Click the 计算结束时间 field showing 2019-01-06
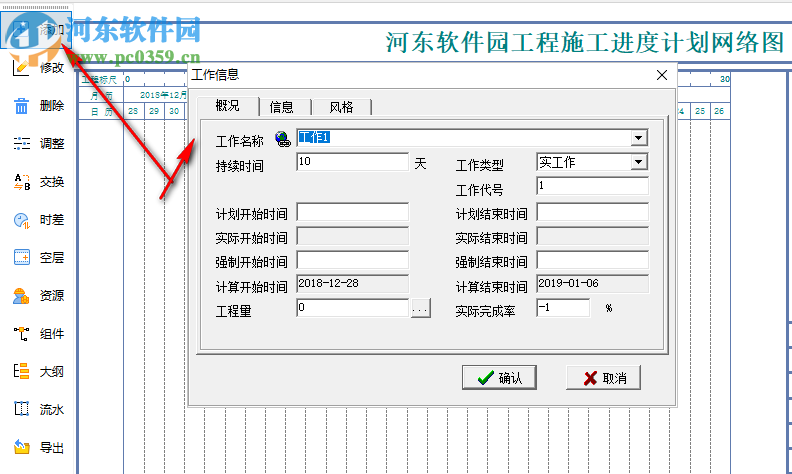This screenshot has height=474, width=792. 592,284
